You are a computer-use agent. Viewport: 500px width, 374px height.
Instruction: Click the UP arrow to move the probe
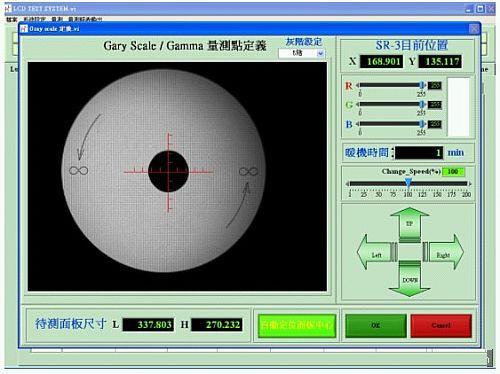tap(409, 224)
